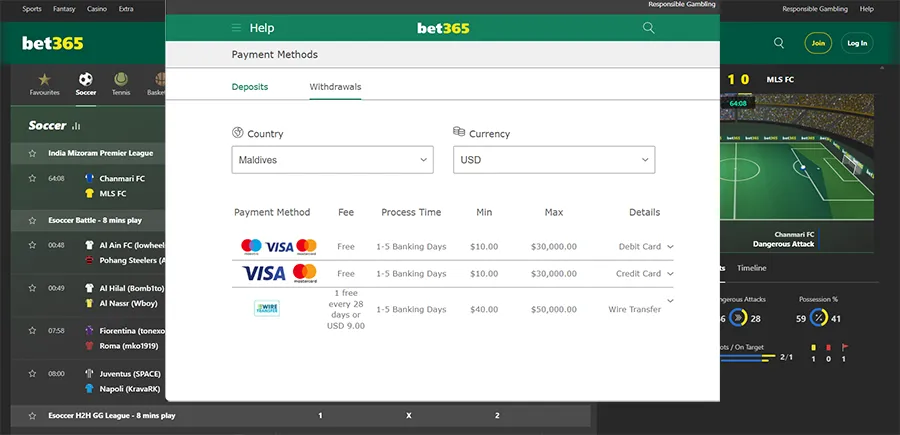Click the Fiorentina purple shirt icon

click(90, 331)
